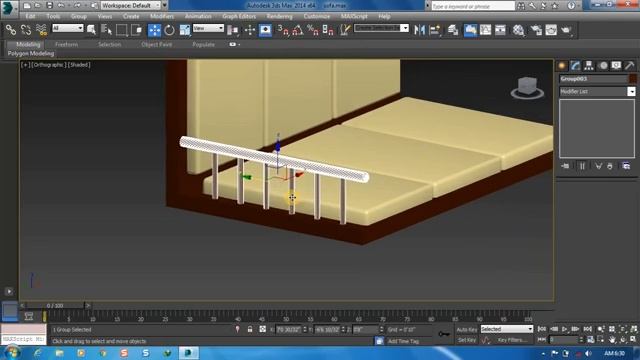Click the Save File icon in quick access toolbar

49,6
